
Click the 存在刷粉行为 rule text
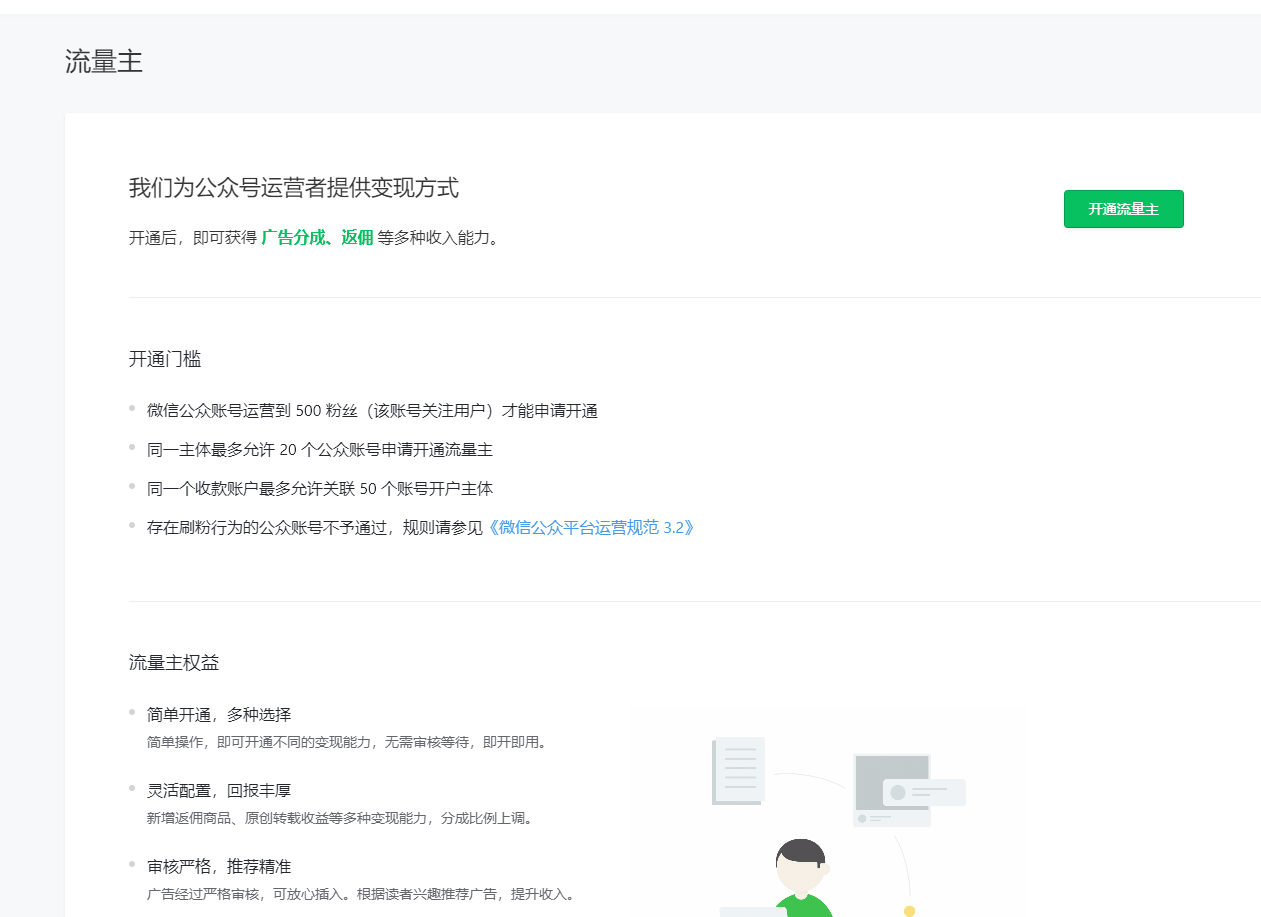pos(314,527)
